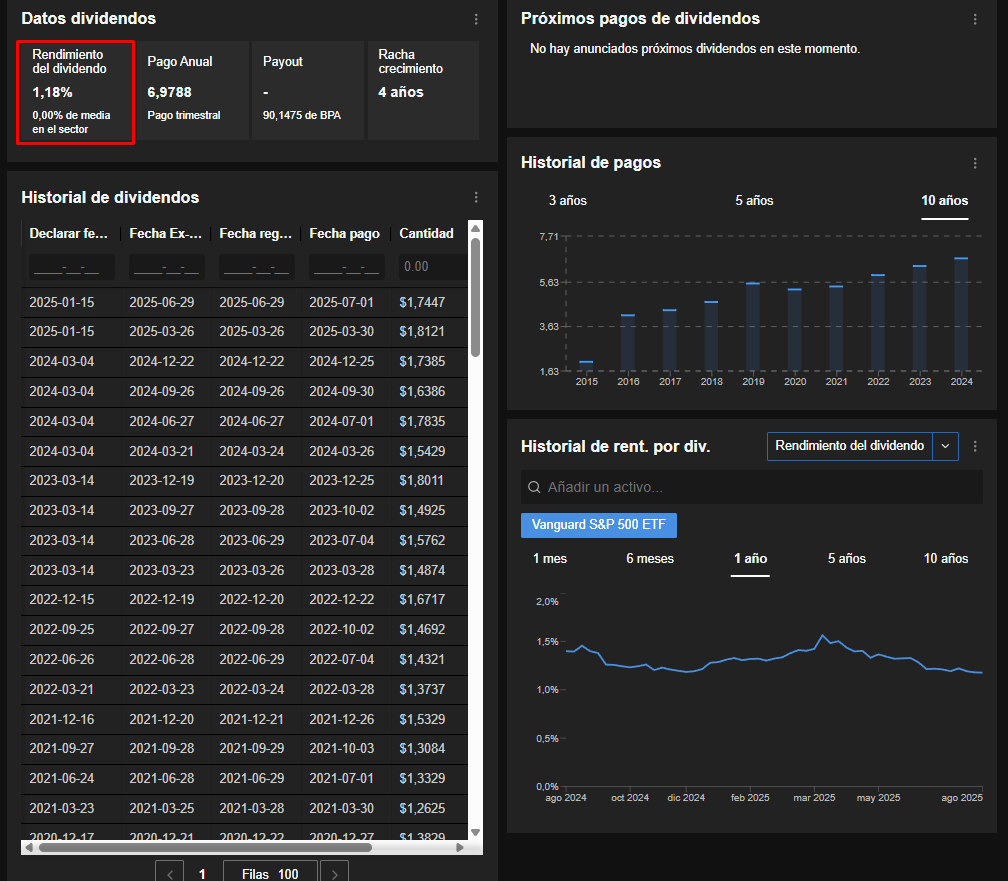Click the horizontal scrollbar thumb of dividend table

[x=205, y=848]
